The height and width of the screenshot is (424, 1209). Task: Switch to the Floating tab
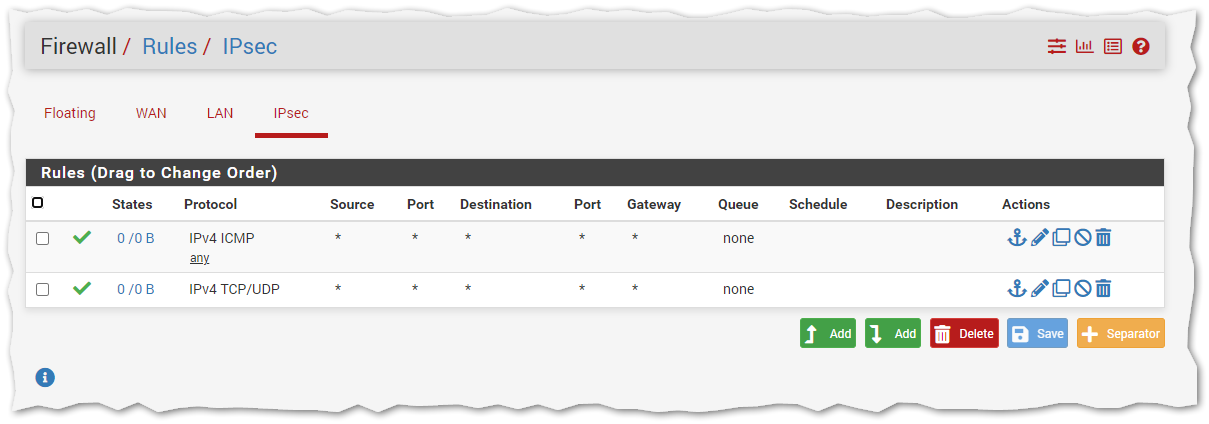(x=70, y=113)
